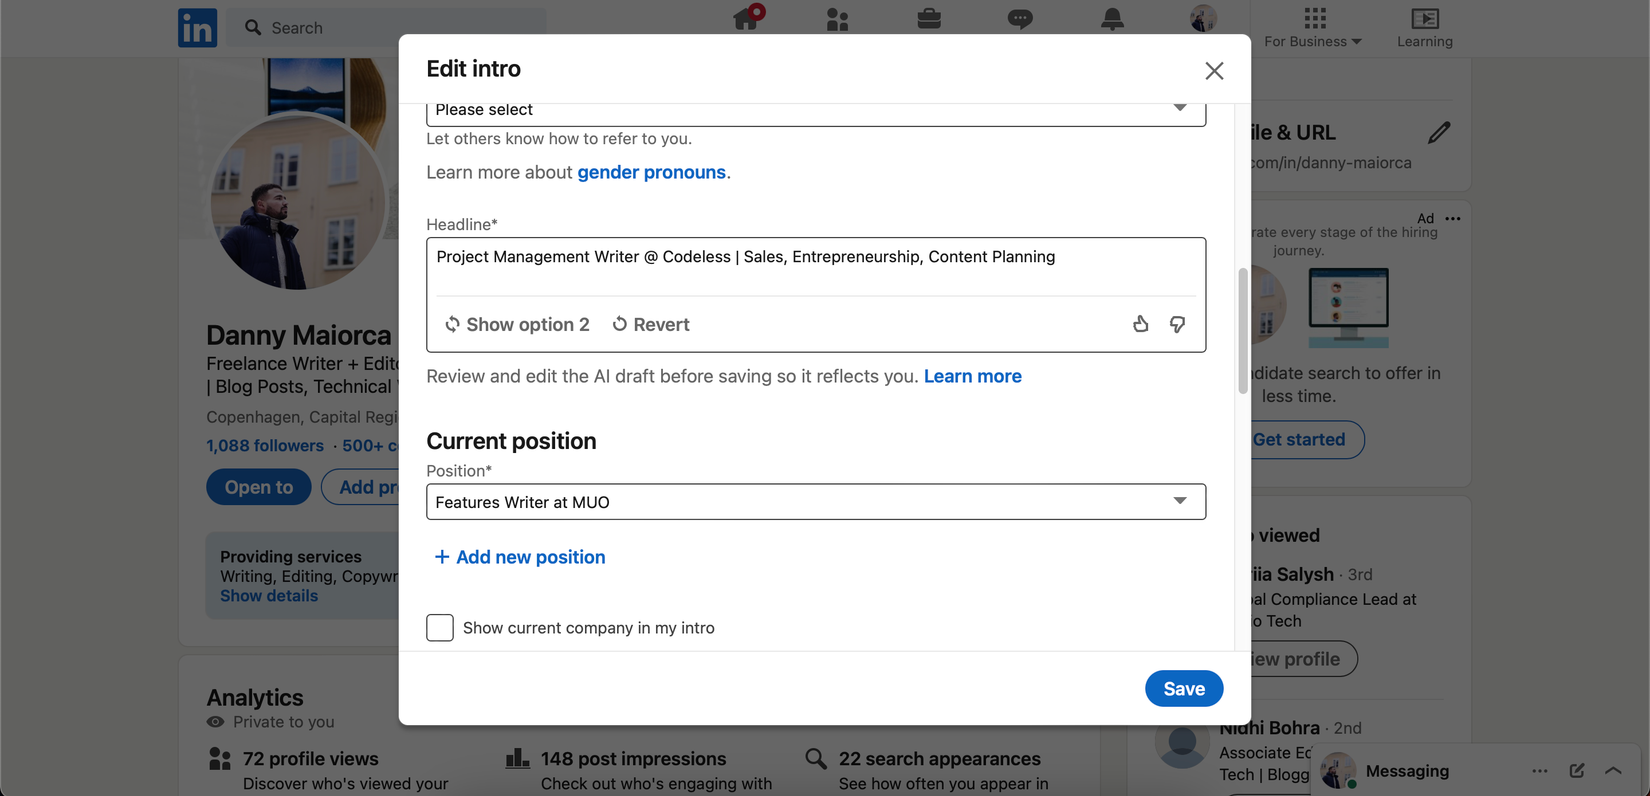Open the gender pronouns link

pos(651,172)
